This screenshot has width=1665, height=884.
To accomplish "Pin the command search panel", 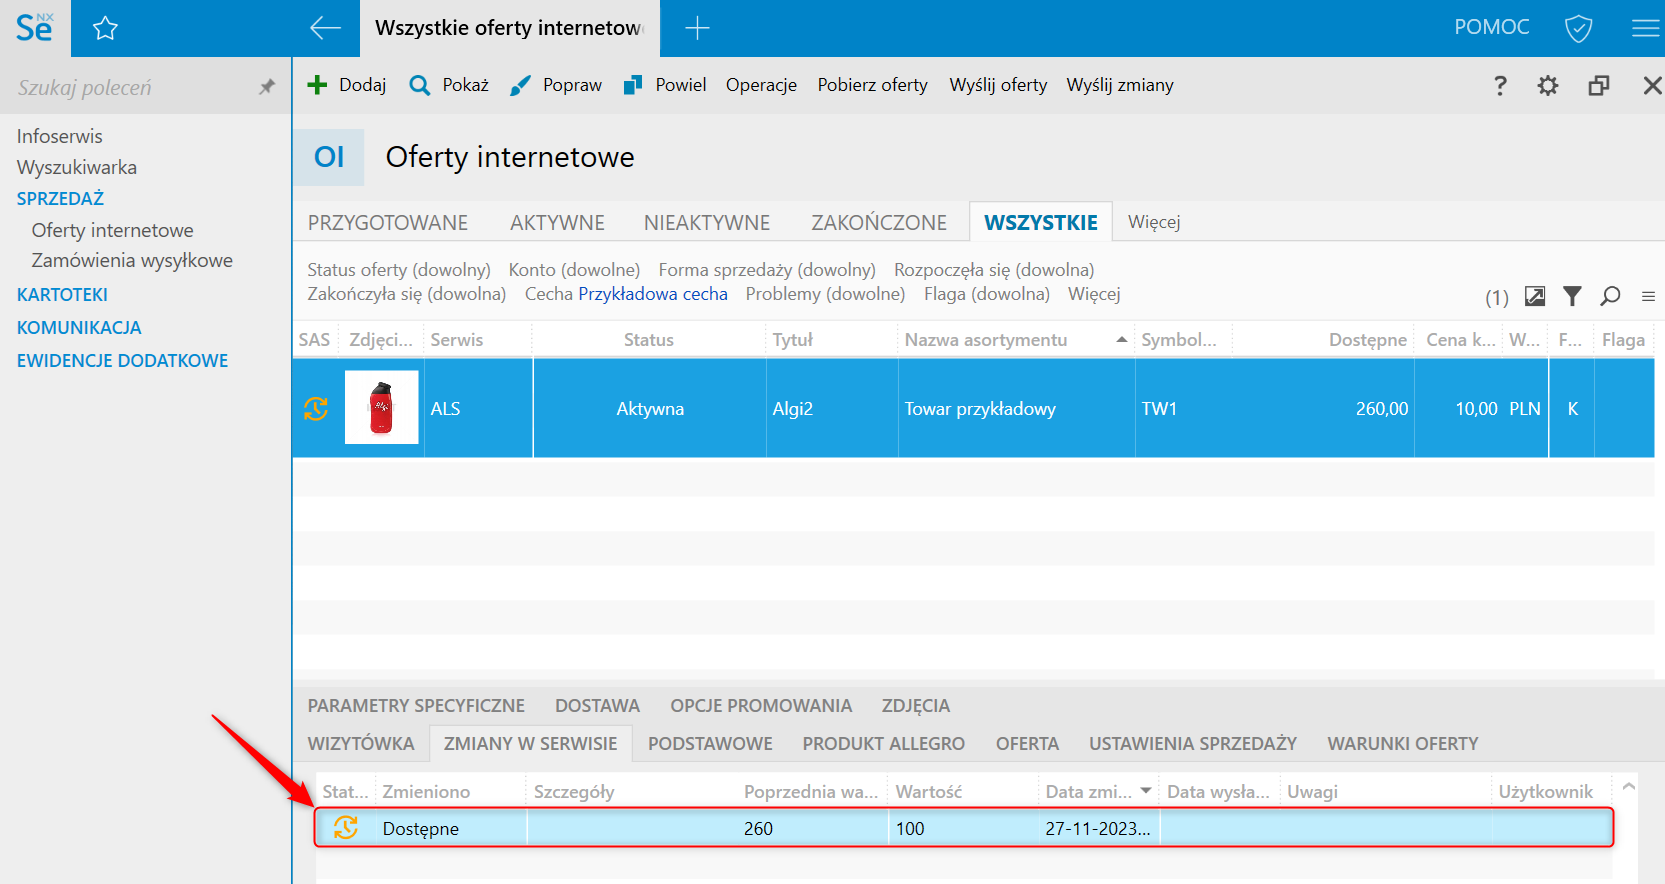I will point(266,87).
